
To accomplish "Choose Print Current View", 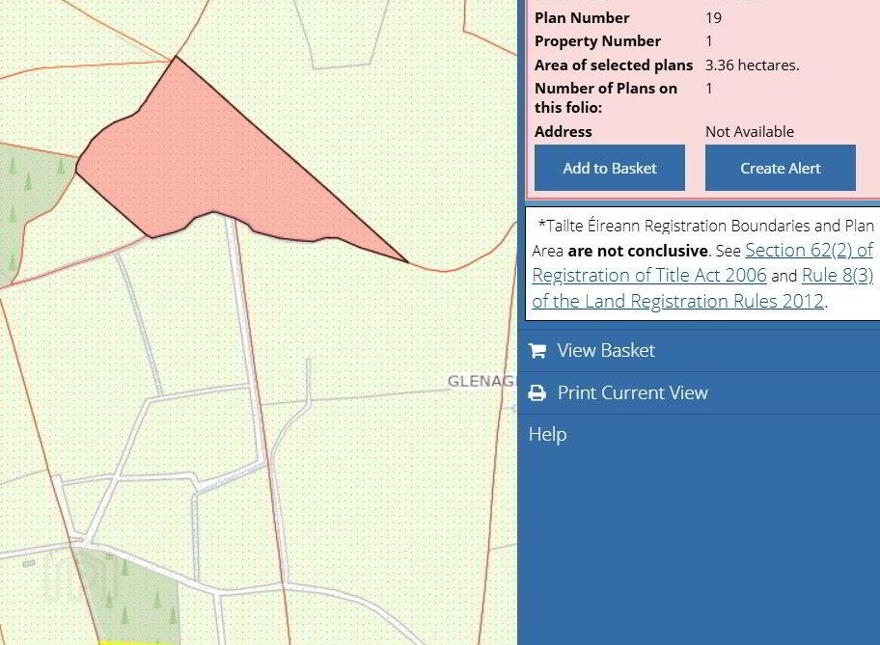I will click(x=699, y=392).
